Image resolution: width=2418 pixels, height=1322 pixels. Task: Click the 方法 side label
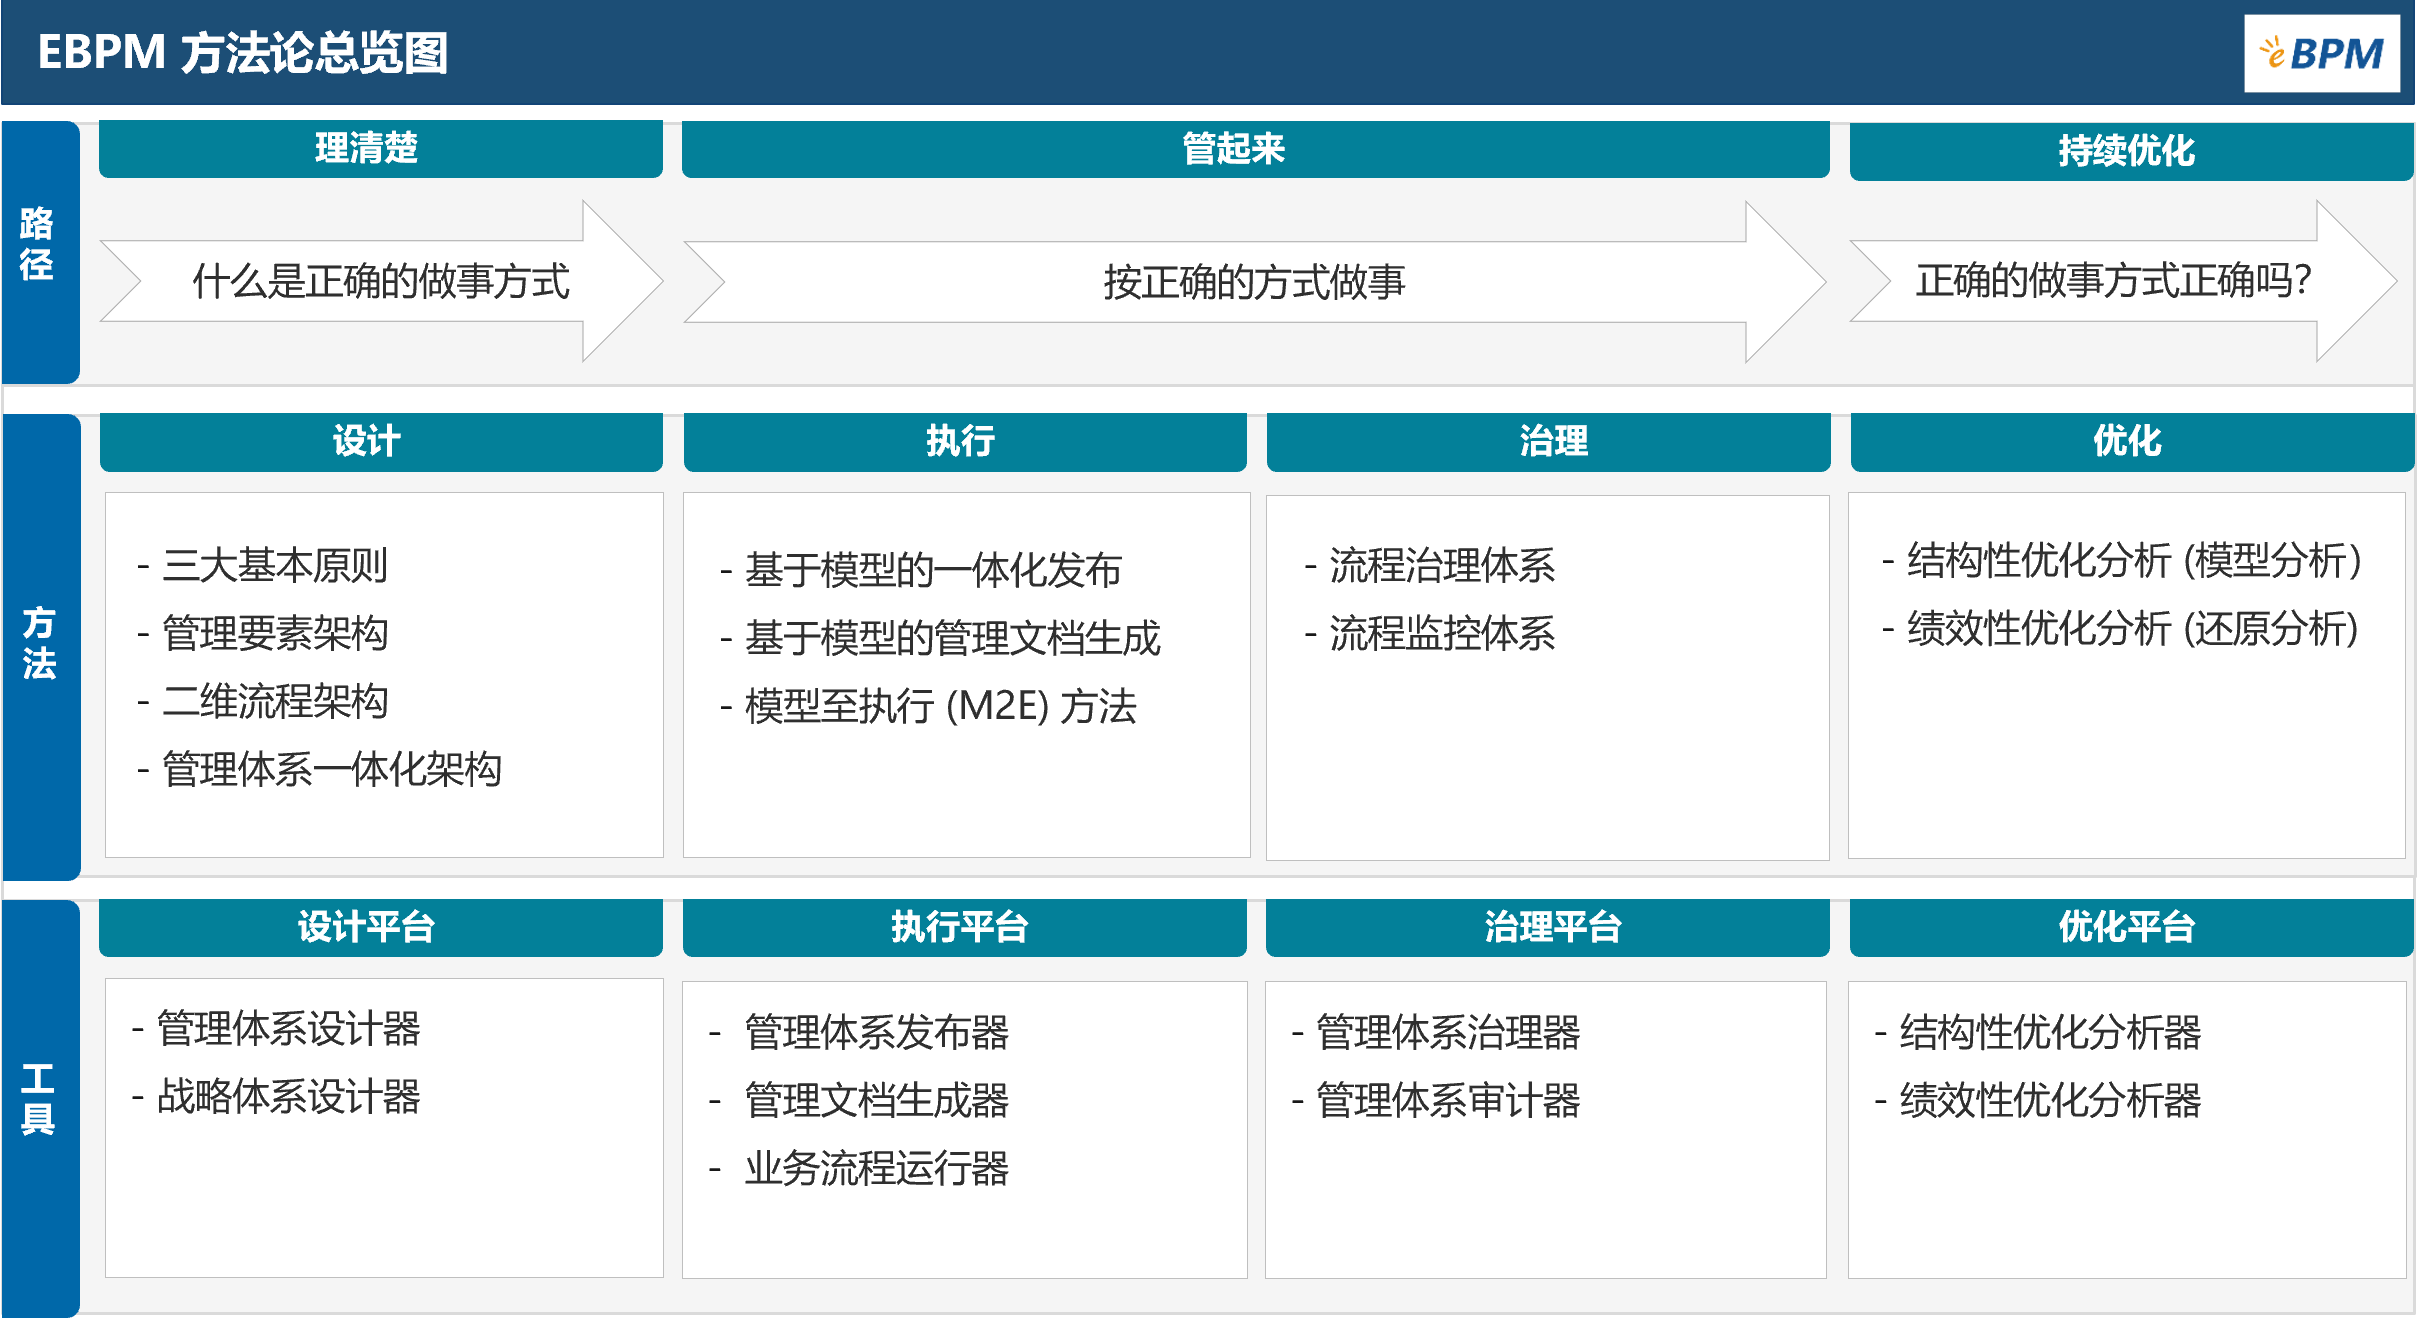pos(40,643)
